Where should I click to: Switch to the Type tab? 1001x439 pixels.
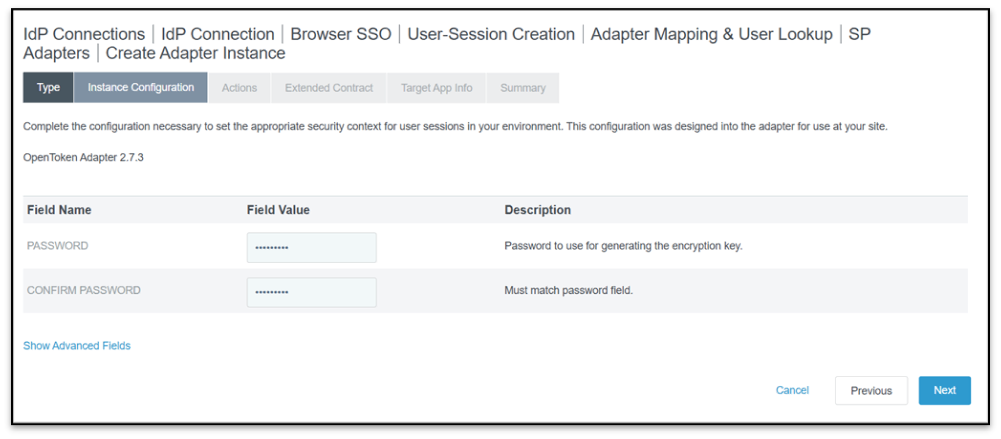[x=48, y=88]
